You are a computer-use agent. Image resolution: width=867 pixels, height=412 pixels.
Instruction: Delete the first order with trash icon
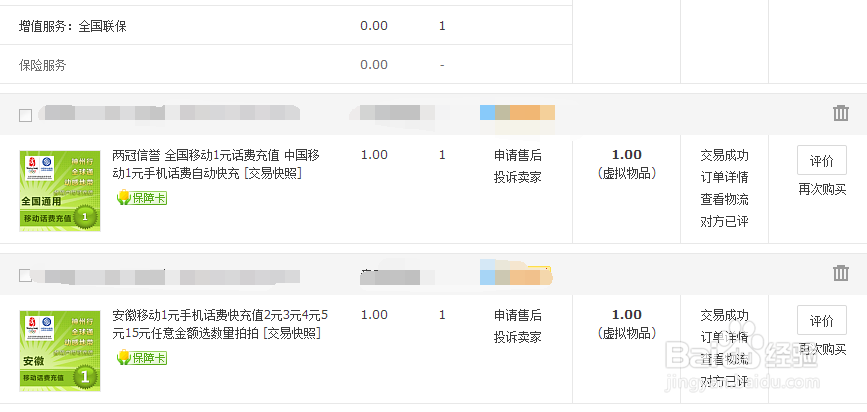840,113
